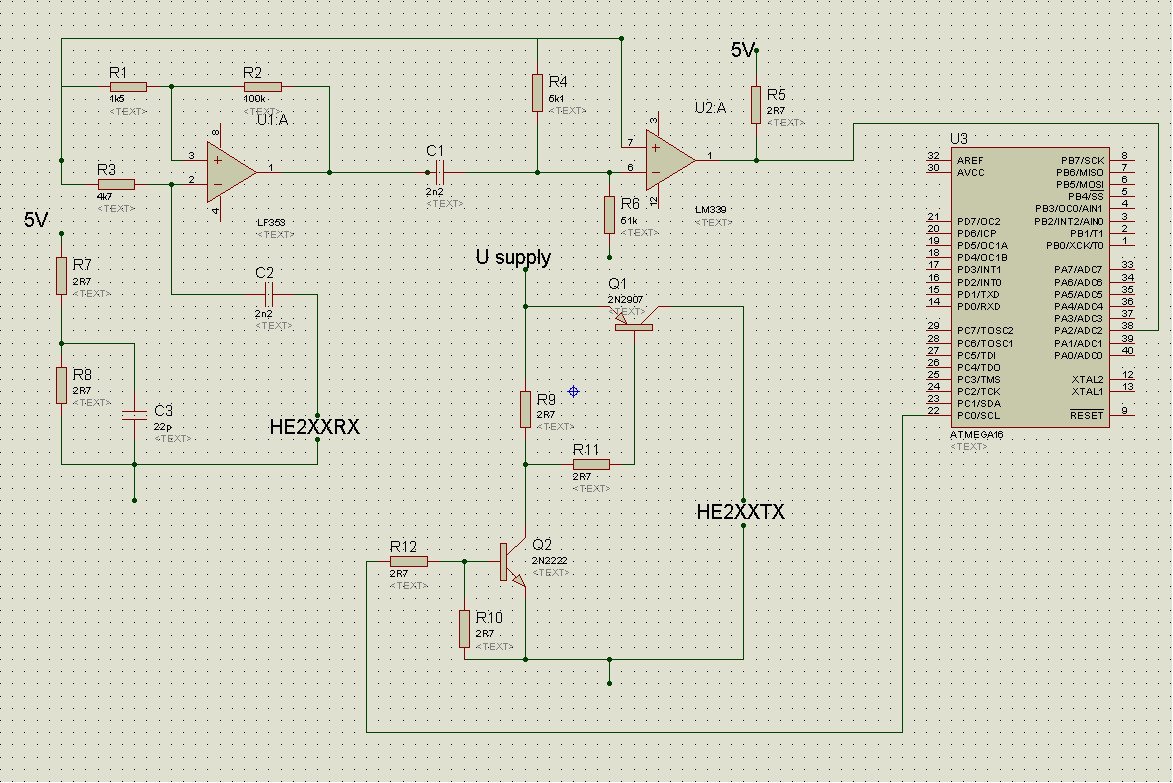Viewport: 1173px width, 783px height.
Task: Click the Q2 reference label
Action: pyautogui.click(x=542, y=545)
